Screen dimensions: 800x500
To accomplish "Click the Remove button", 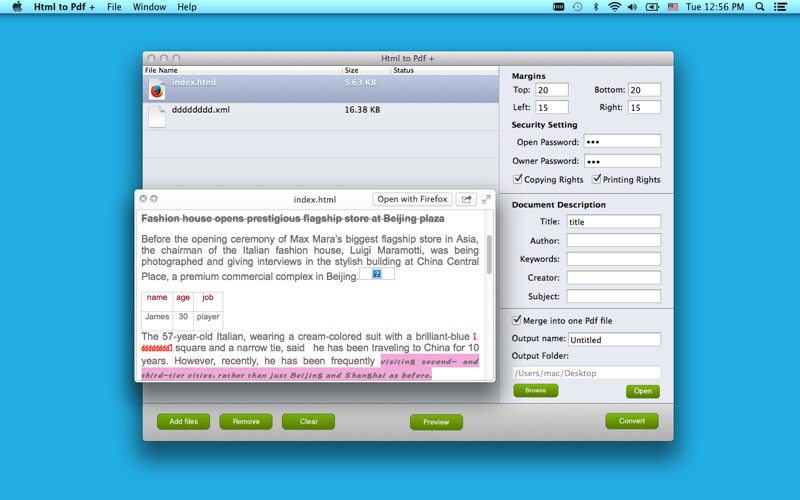I will (x=246, y=421).
